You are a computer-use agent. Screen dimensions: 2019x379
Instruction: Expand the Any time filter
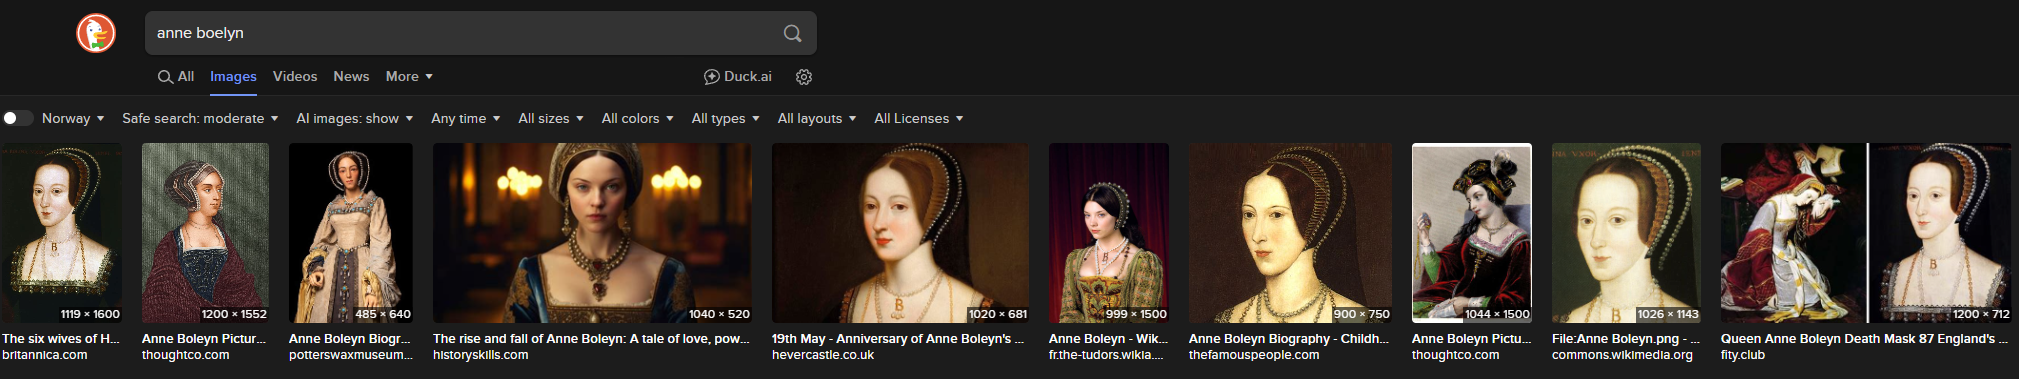465,118
